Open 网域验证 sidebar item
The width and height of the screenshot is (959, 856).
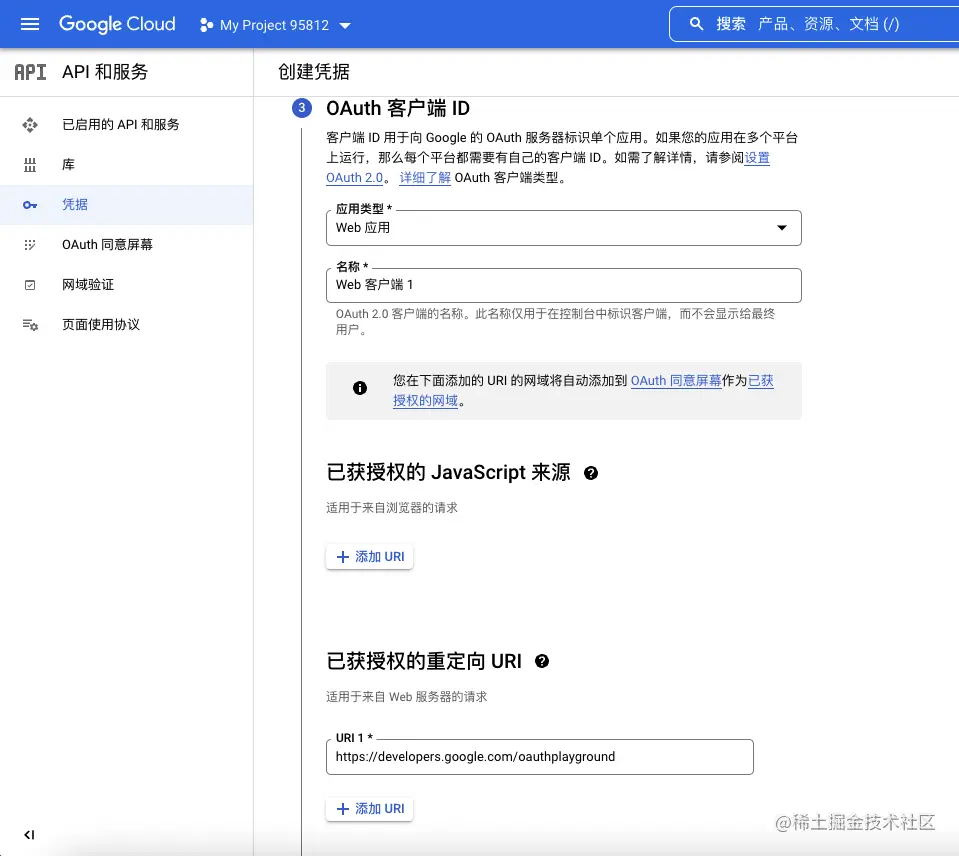pyautogui.click(x=127, y=285)
